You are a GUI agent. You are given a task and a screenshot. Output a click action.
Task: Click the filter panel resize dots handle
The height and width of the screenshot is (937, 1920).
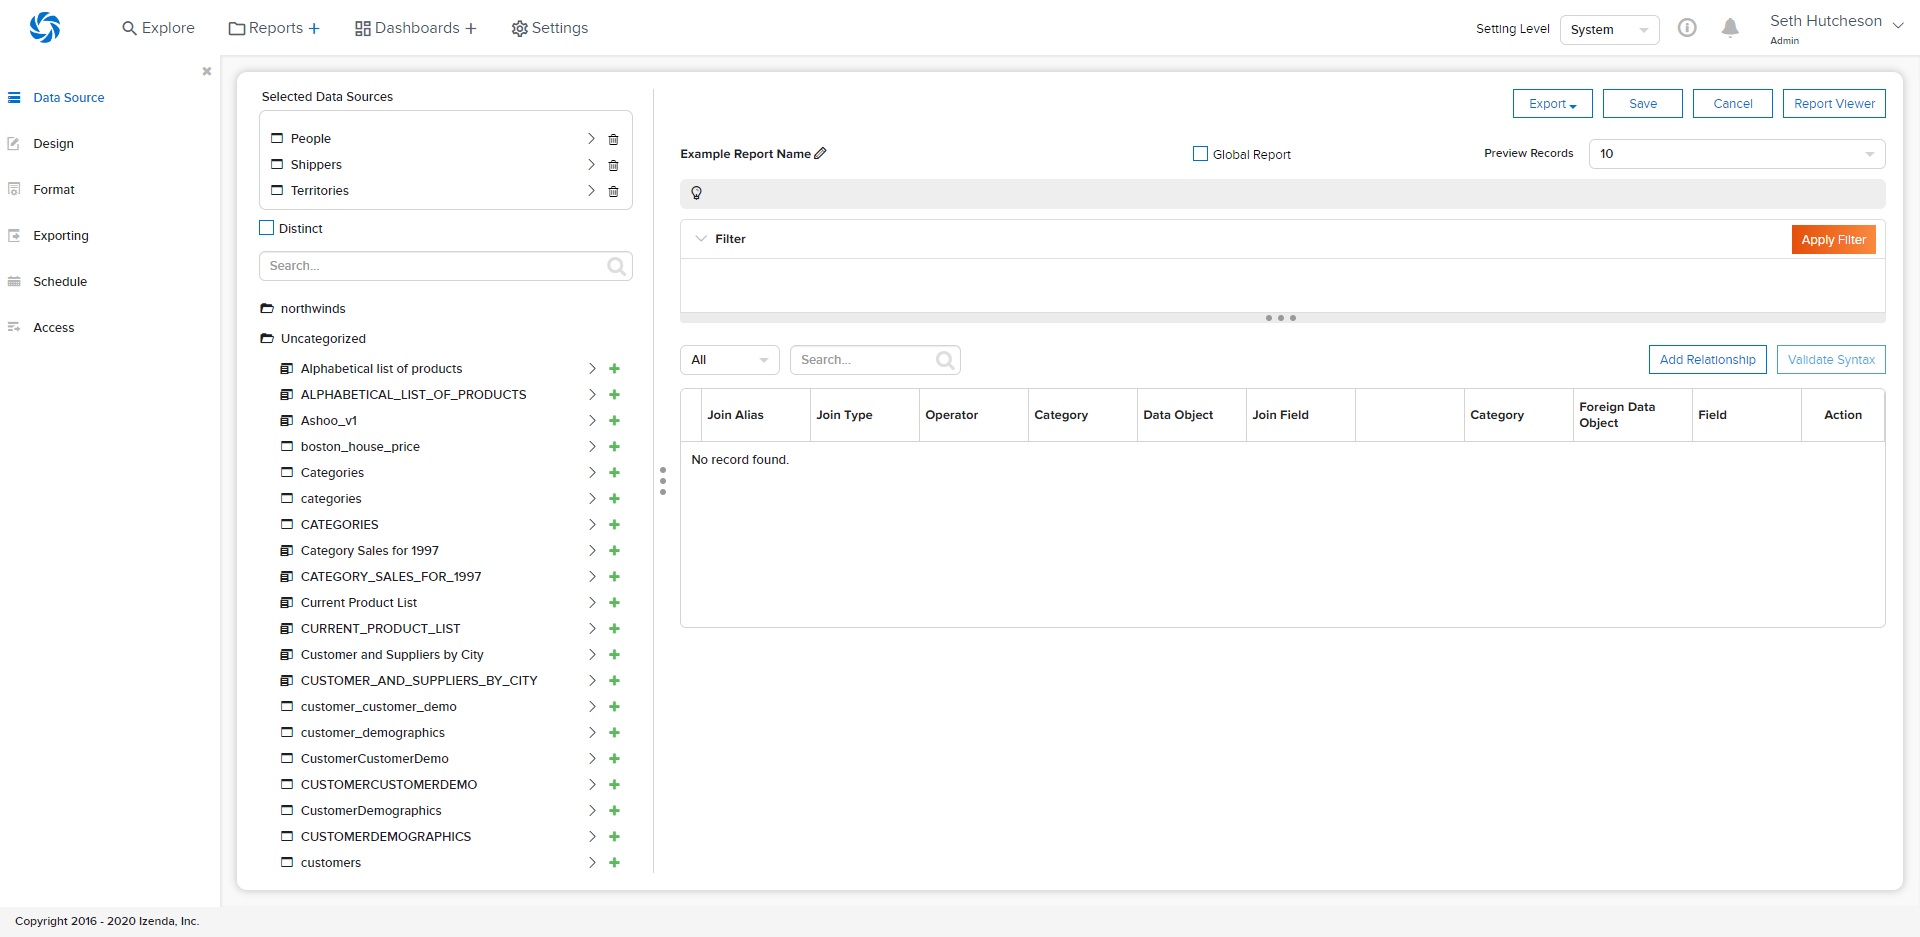pyautogui.click(x=1281, y=318)
